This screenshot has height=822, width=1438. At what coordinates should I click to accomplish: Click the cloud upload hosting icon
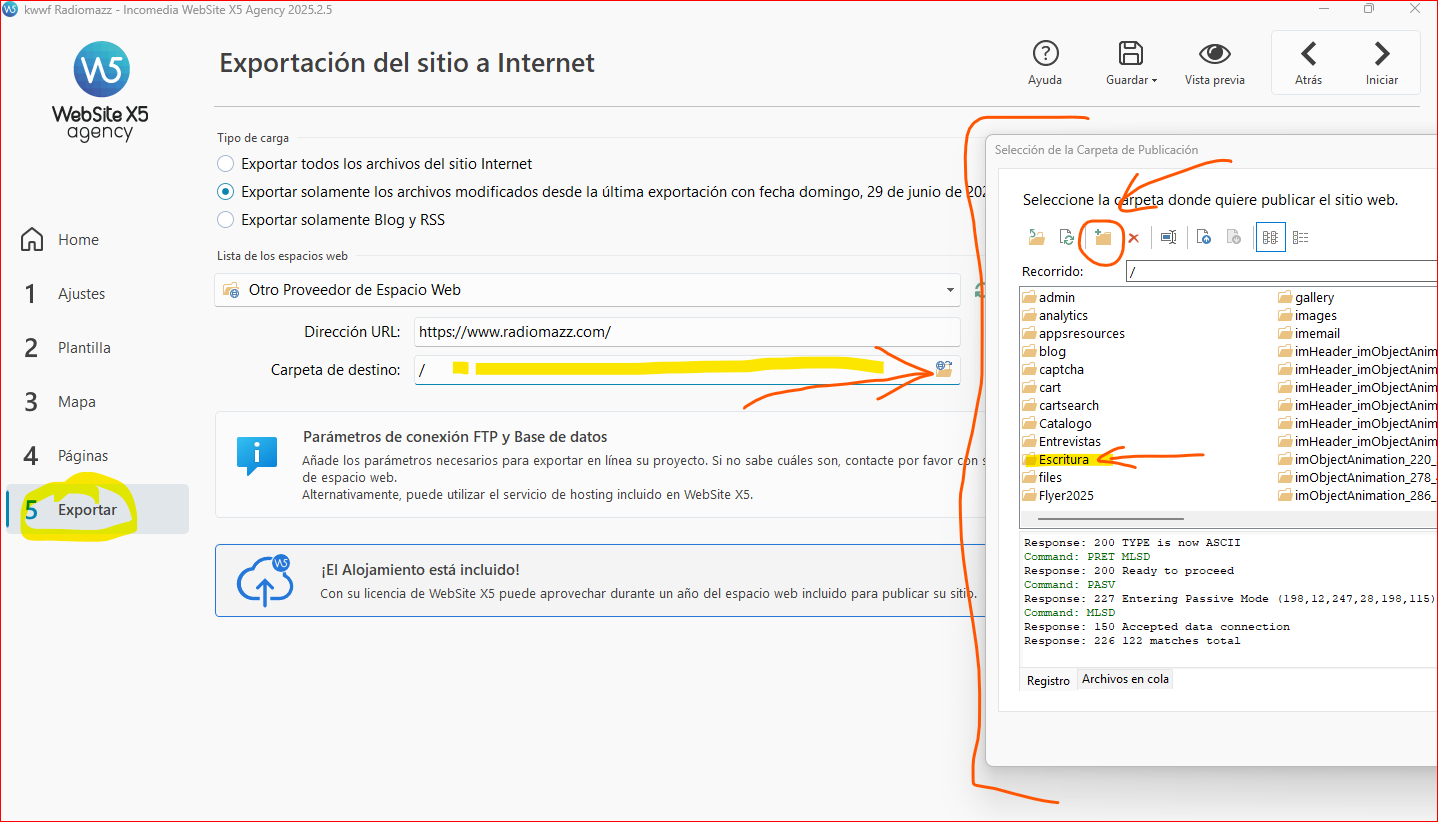[264, 581]
